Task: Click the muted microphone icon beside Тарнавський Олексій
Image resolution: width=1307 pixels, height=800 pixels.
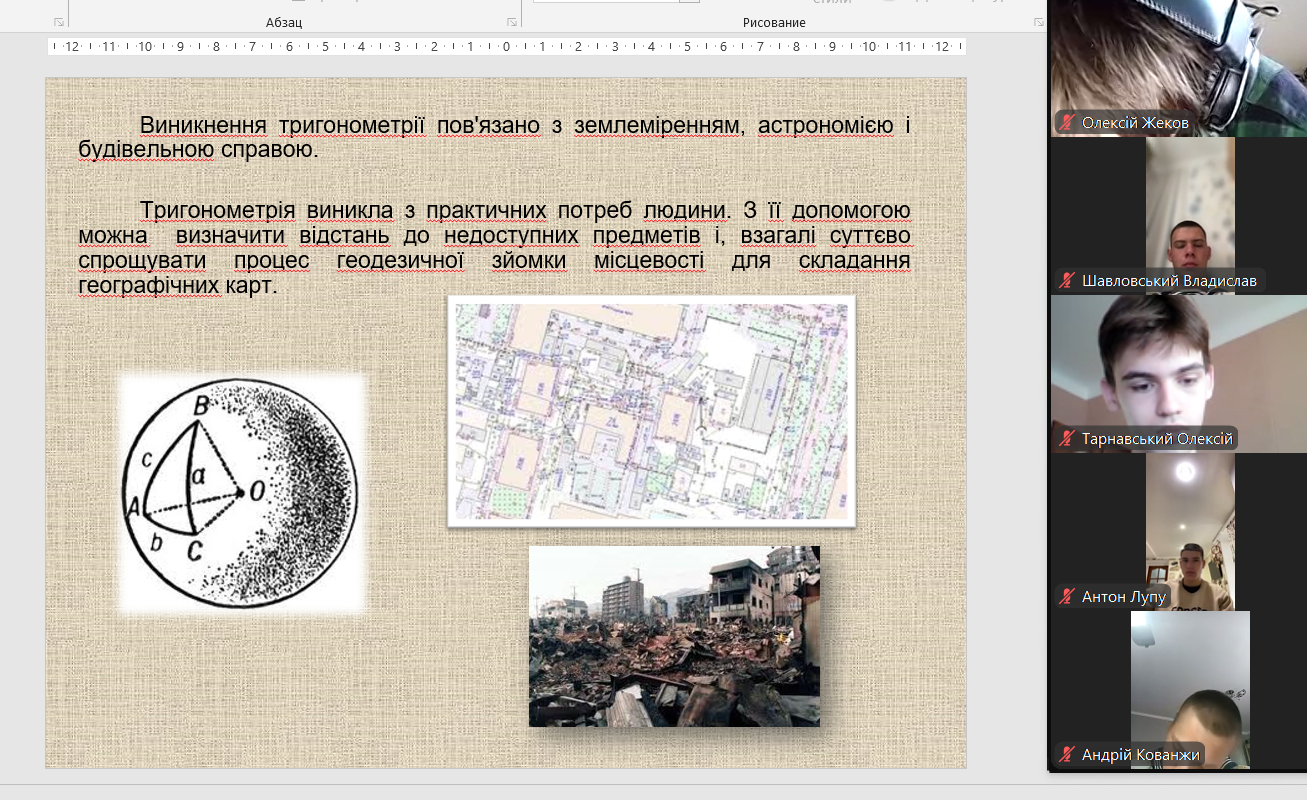Action: click(x=1068, y=439)
